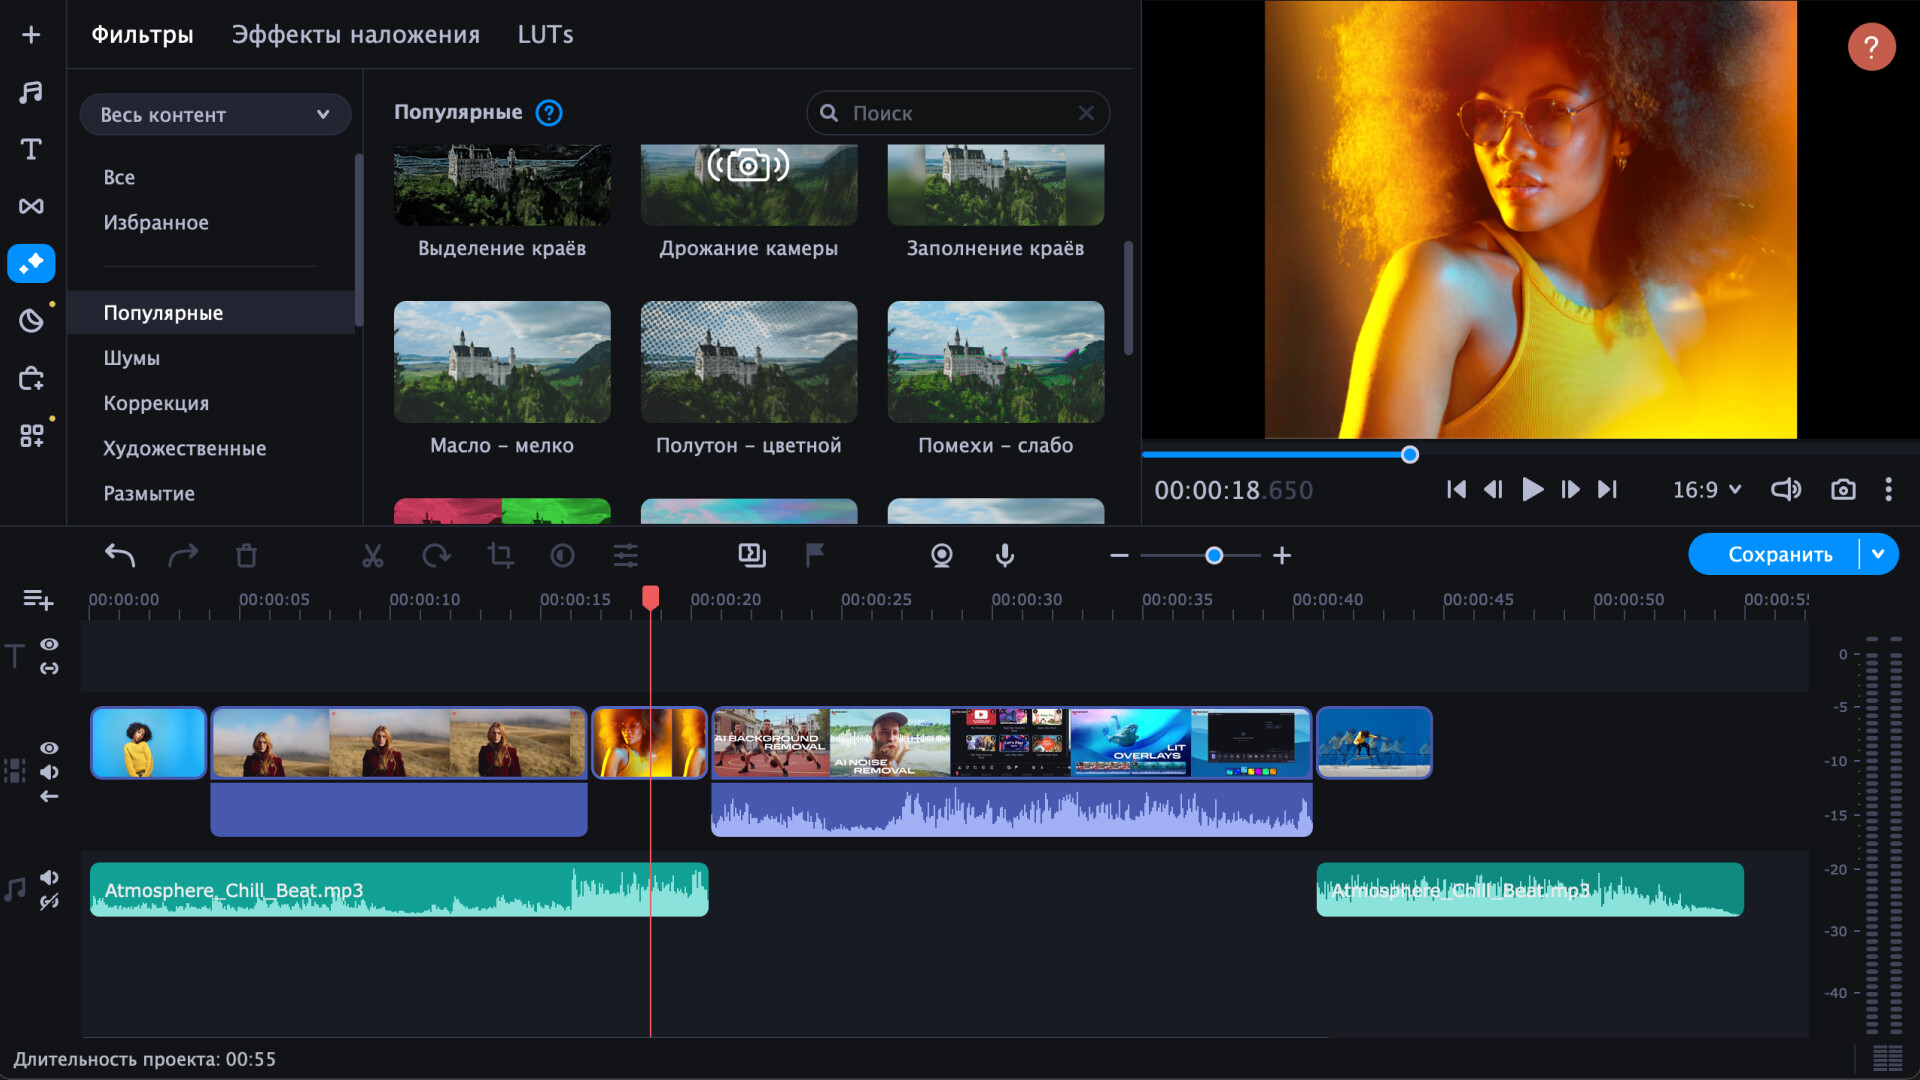Click the Сохранить button
Screen dimensions: 1920x1080
tap(1782, 553)
